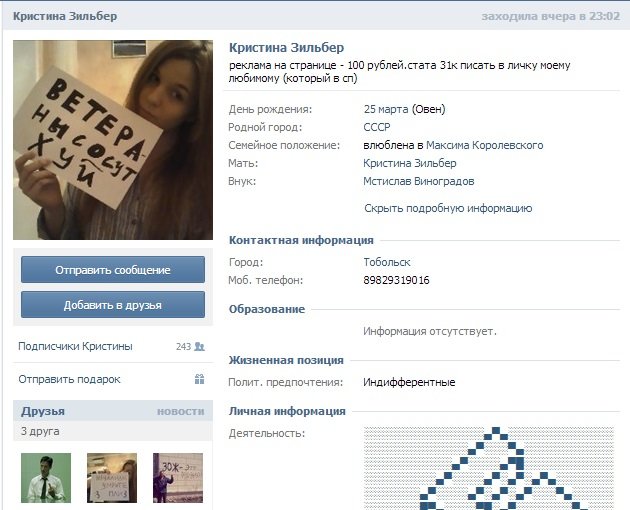Image resolution: width=630 pixels, height=510 pixels.
Task: Select the Отправить подарок item
Action: [x=113, y=379]
